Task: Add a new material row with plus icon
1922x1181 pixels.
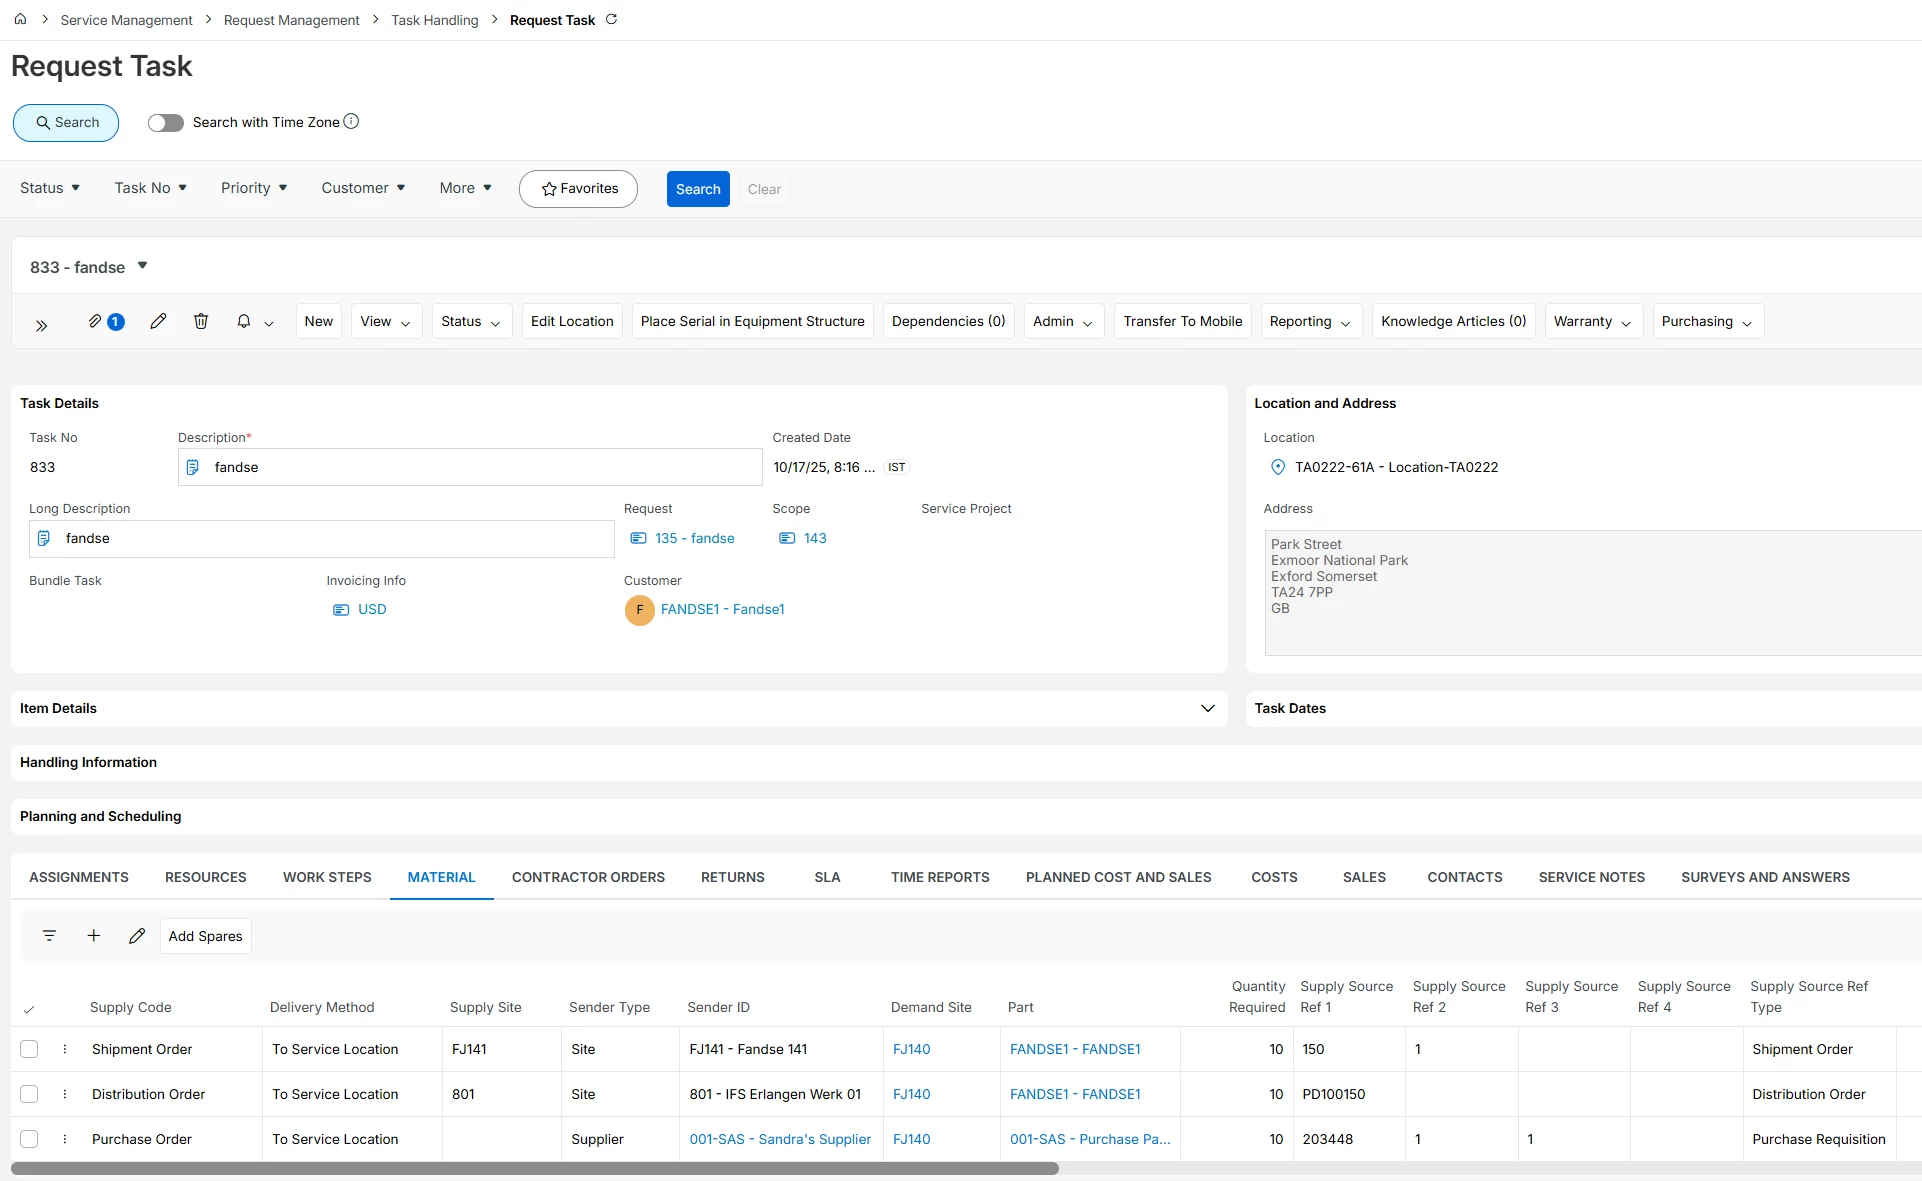Action: [x=94, y=936]
